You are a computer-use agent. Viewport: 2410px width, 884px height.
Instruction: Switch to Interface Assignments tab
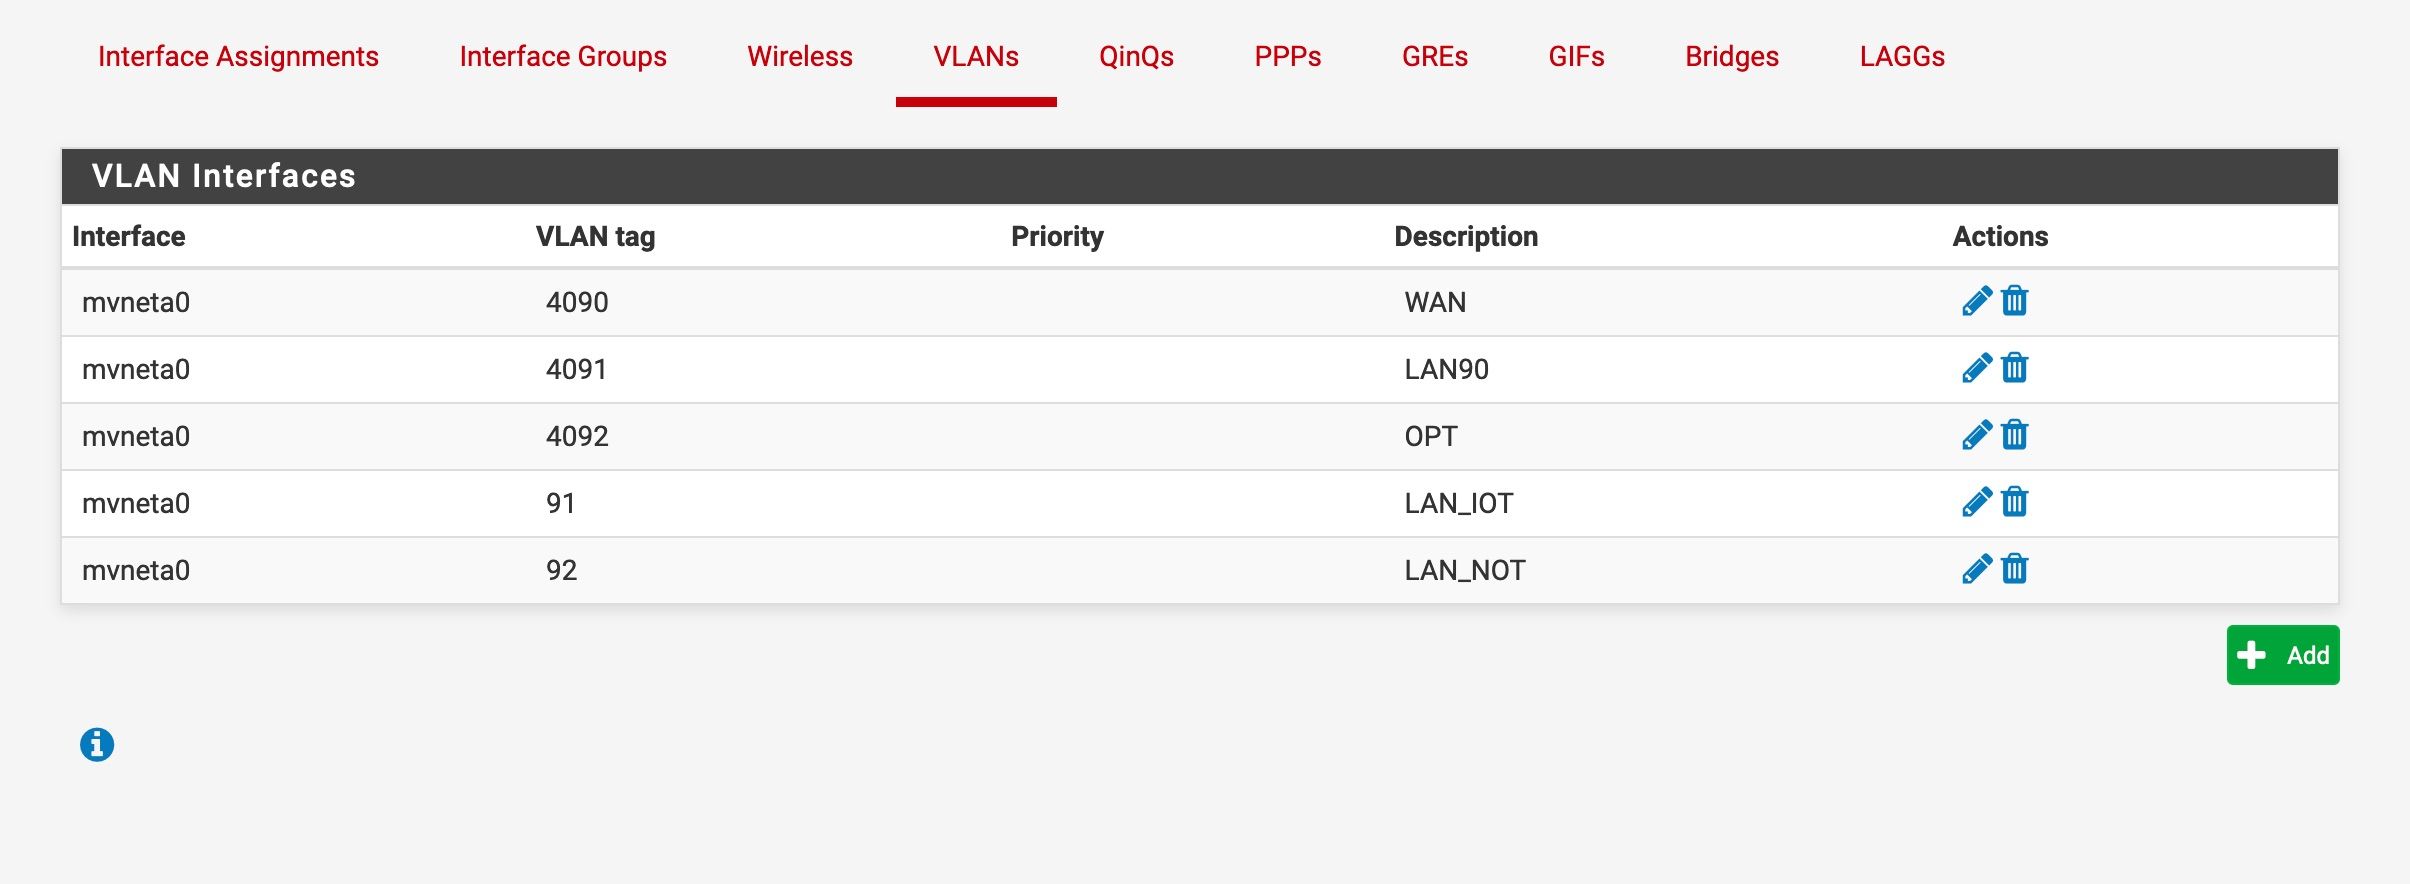tap(238, 56)
